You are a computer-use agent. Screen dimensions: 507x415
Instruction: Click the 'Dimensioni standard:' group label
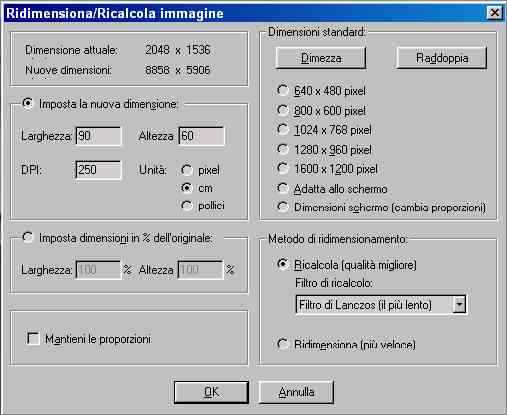coord(317,32)
